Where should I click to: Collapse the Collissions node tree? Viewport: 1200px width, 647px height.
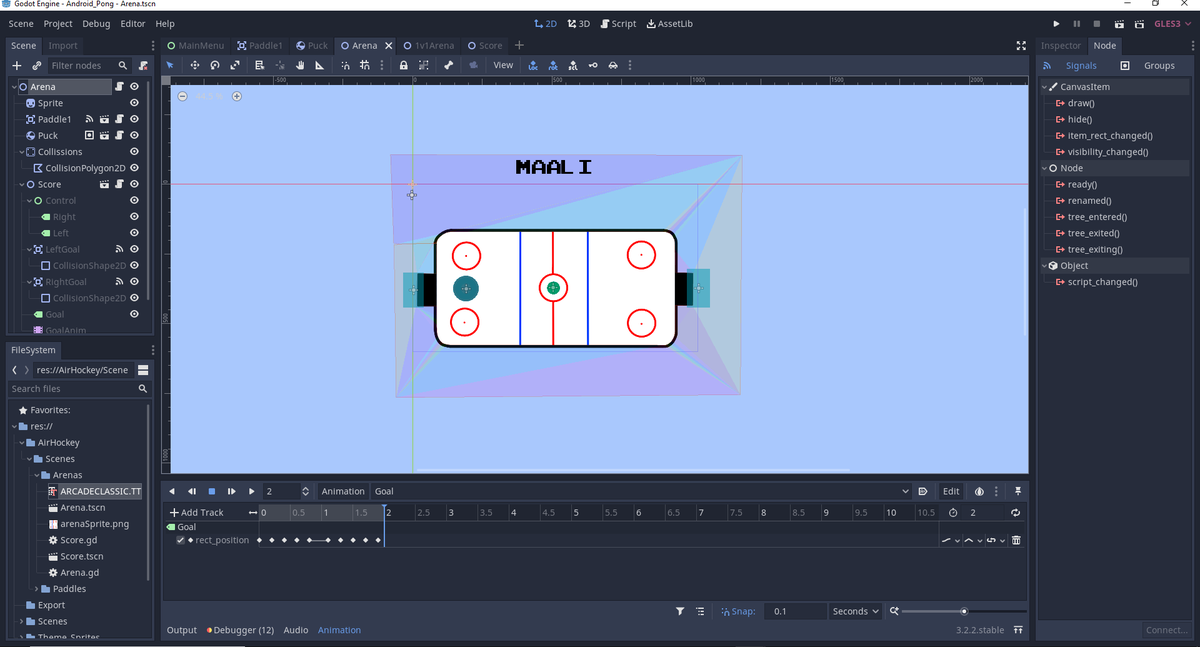(20, 152)
